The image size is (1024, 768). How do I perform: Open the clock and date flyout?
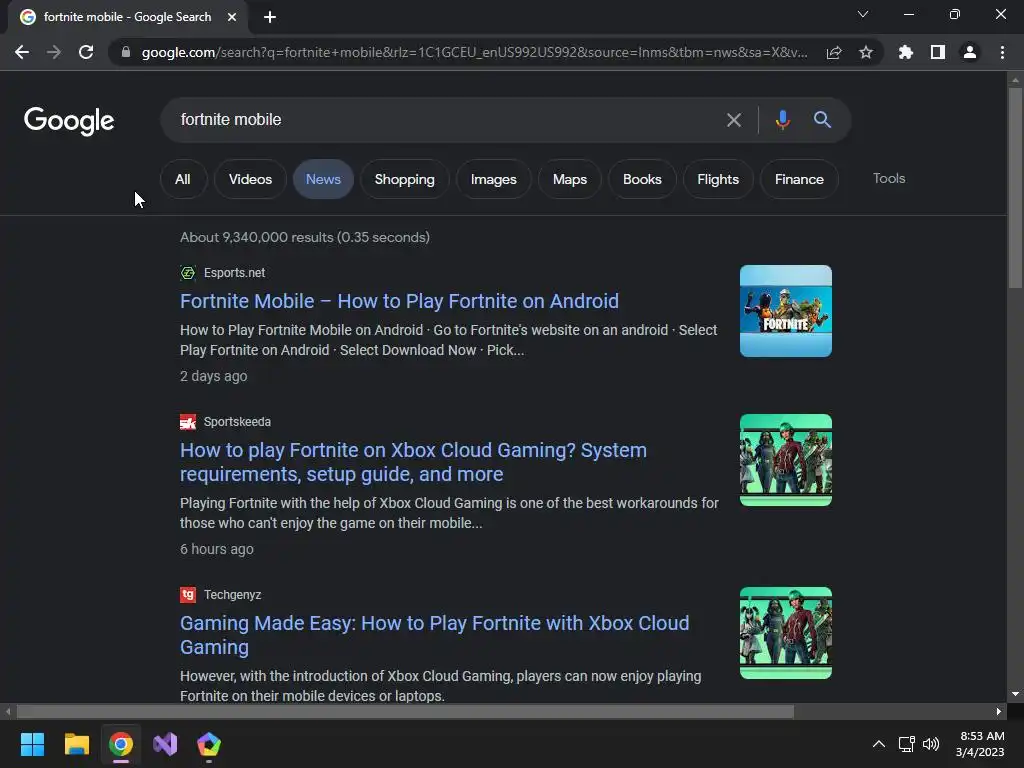coord(981,744)
